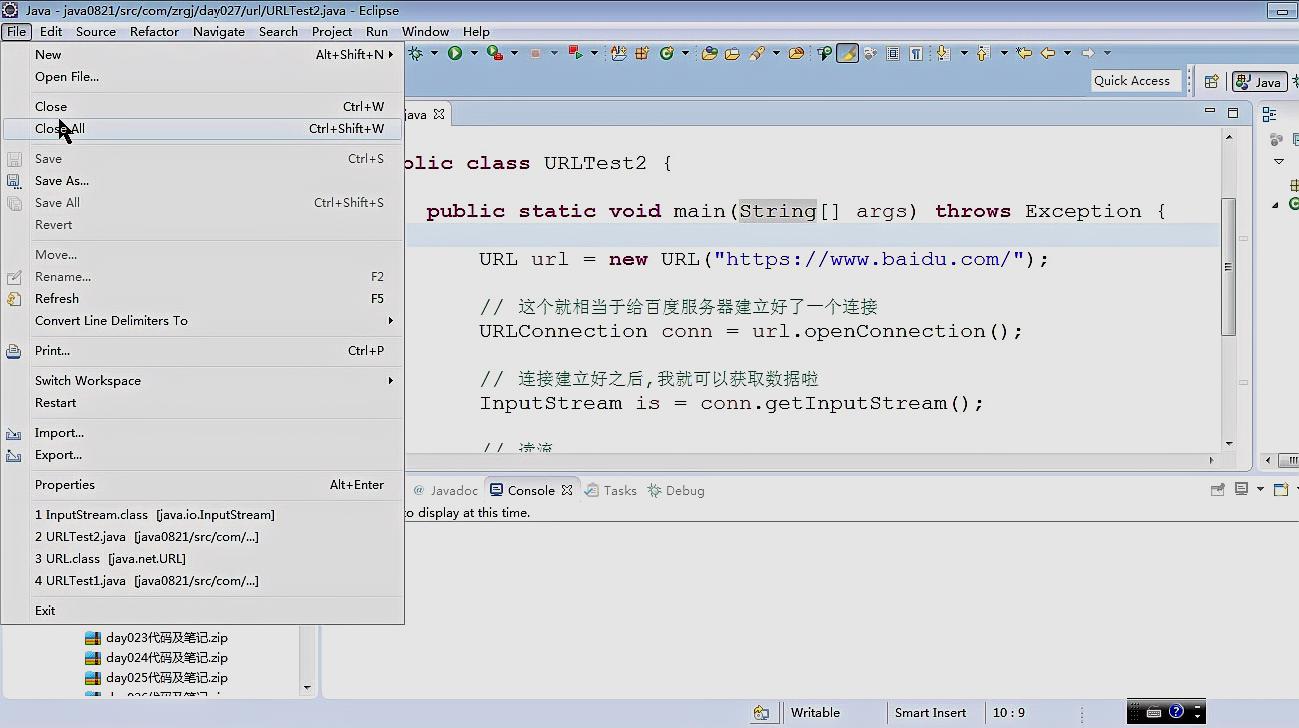
Task: Switch to the Java perspective button
Action: 1260,81
